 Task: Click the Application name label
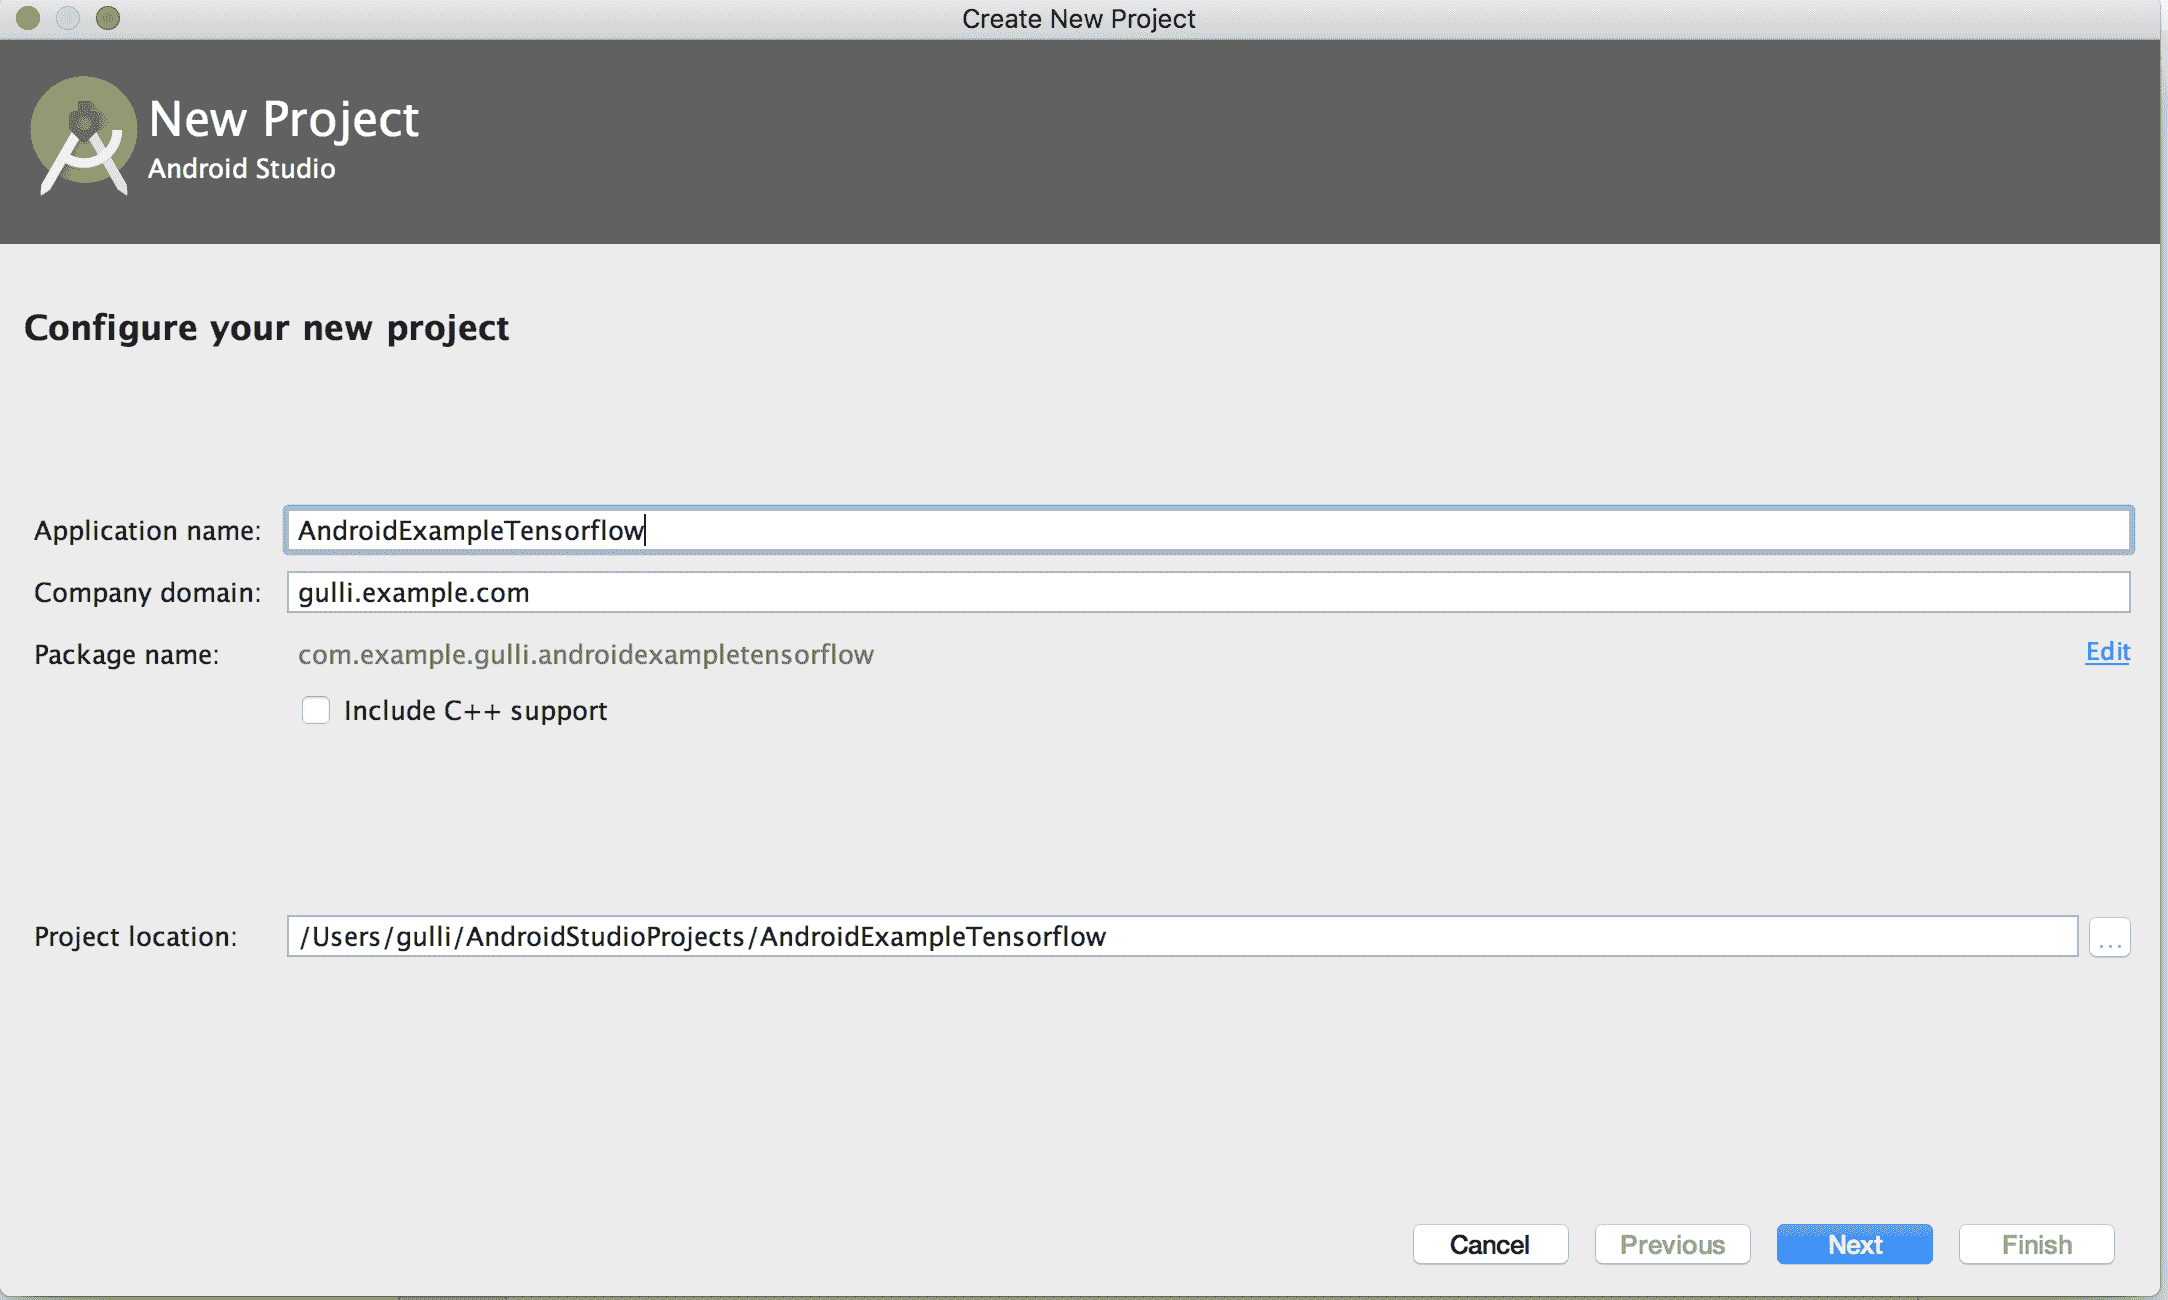click(x=147, y=530)
